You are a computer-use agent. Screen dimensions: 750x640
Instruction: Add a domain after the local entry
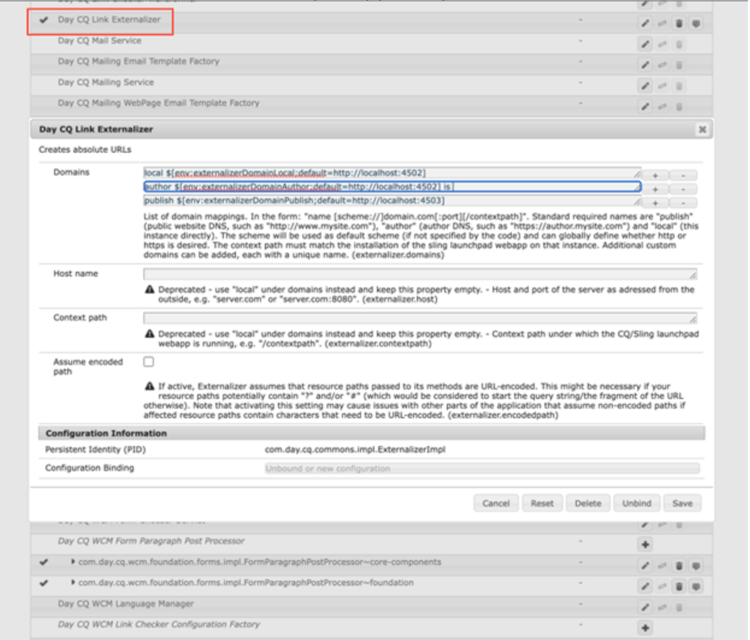point(655,176)
